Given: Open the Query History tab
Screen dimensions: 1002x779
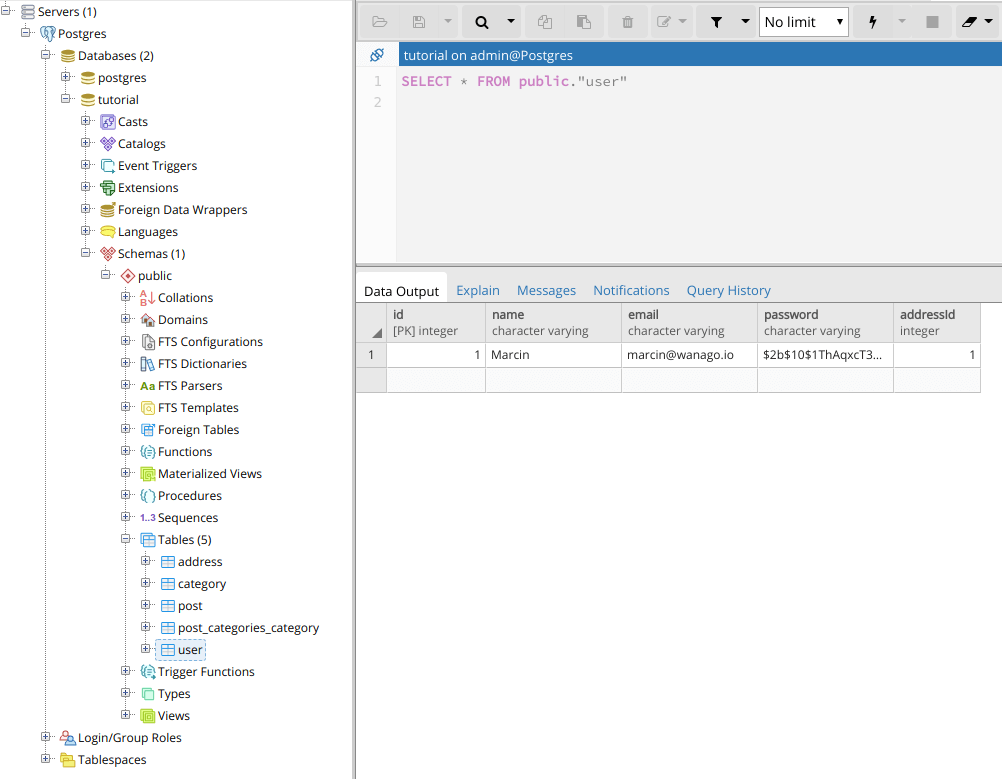Looking at the screenshot, I should click(728, 290).
